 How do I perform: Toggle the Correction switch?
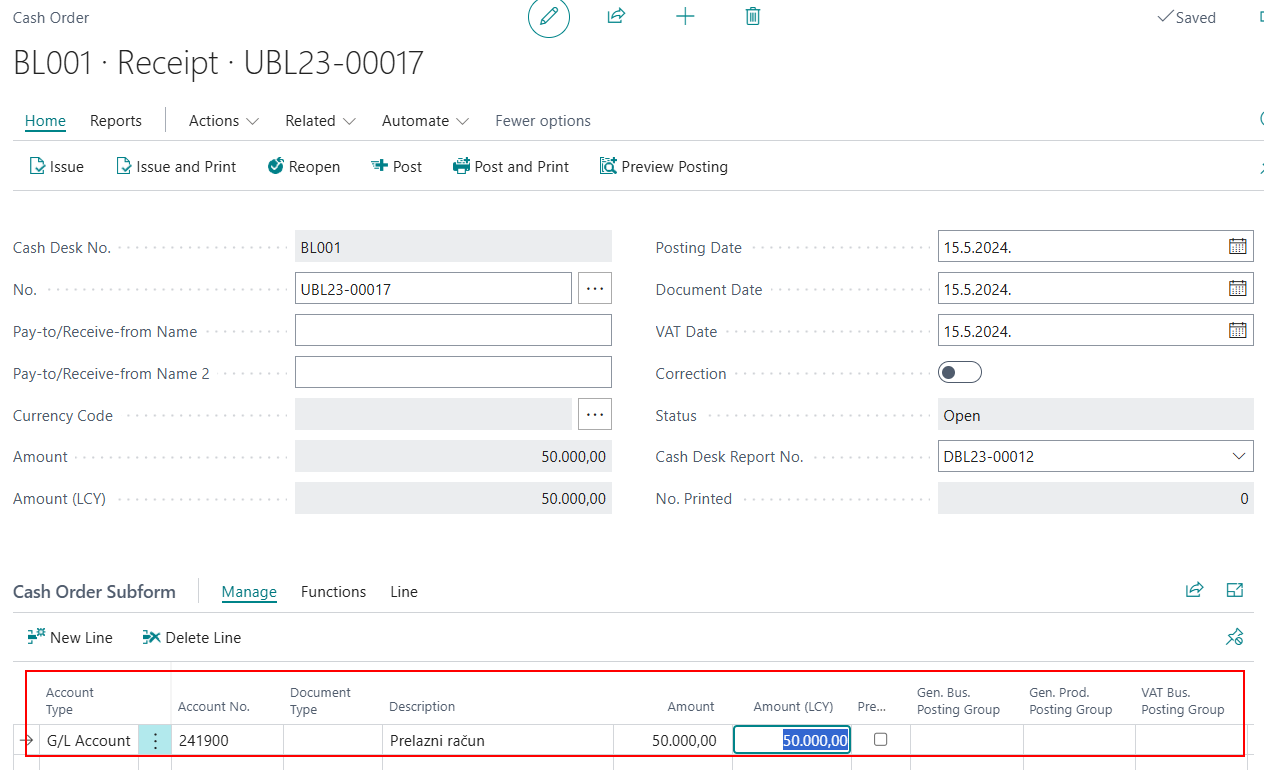pos(960,372)
